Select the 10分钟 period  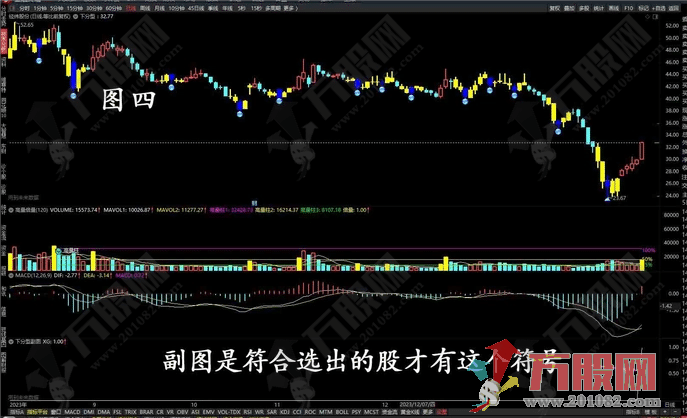point(177,8)
